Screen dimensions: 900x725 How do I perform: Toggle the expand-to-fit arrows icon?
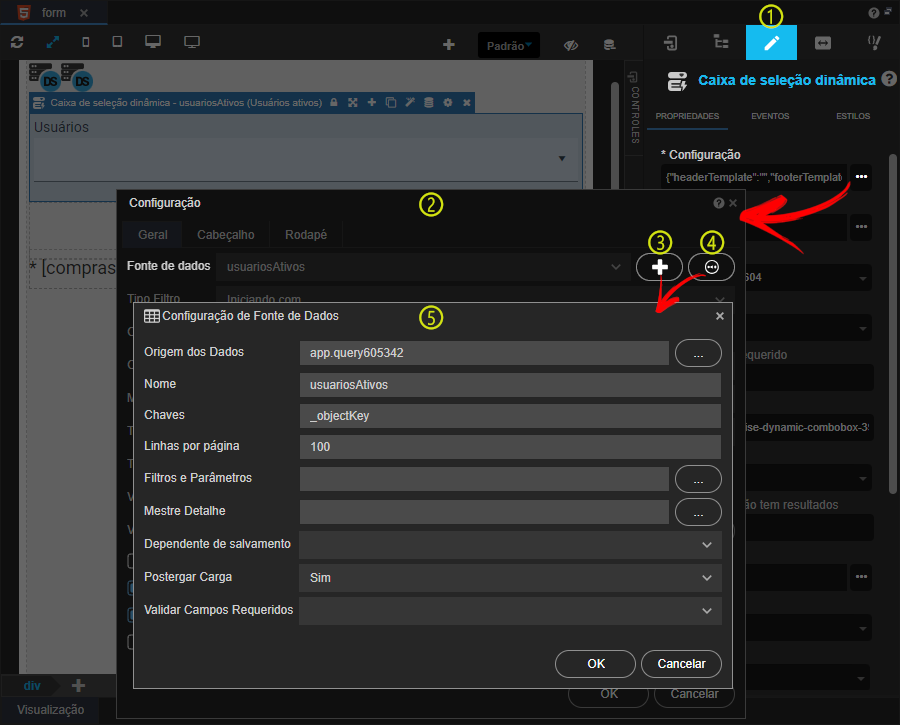[52, 42]
